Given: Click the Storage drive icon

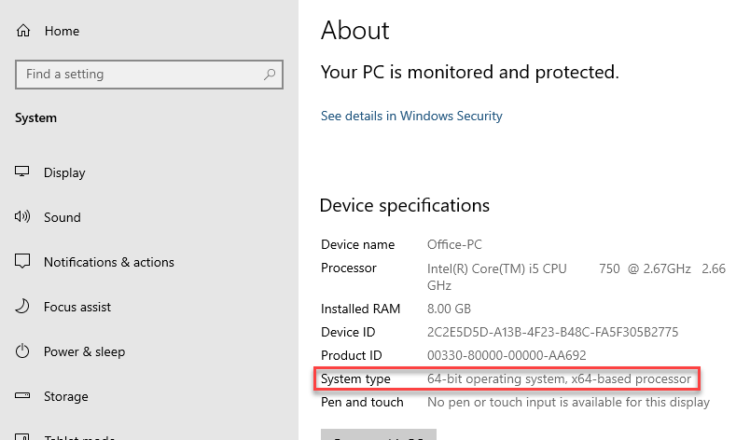Looking at the screenshot, I should point(22,397).
